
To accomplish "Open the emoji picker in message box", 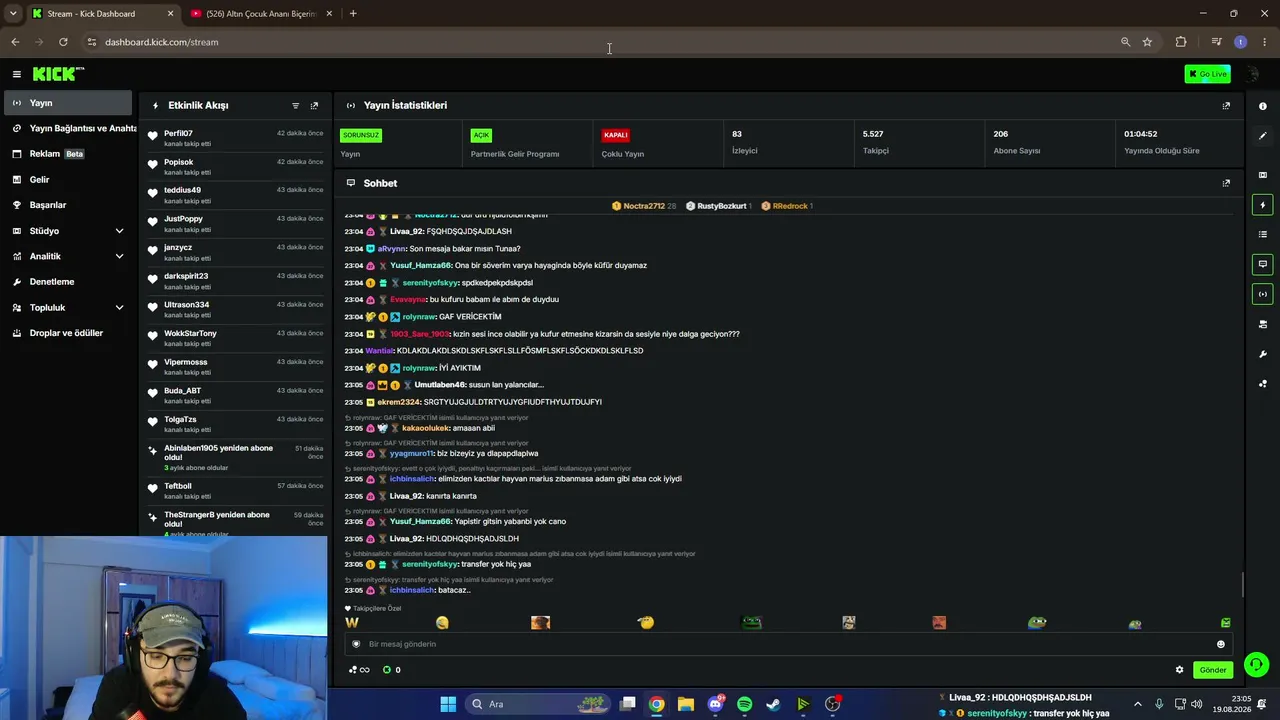I will coord(1220,644).
